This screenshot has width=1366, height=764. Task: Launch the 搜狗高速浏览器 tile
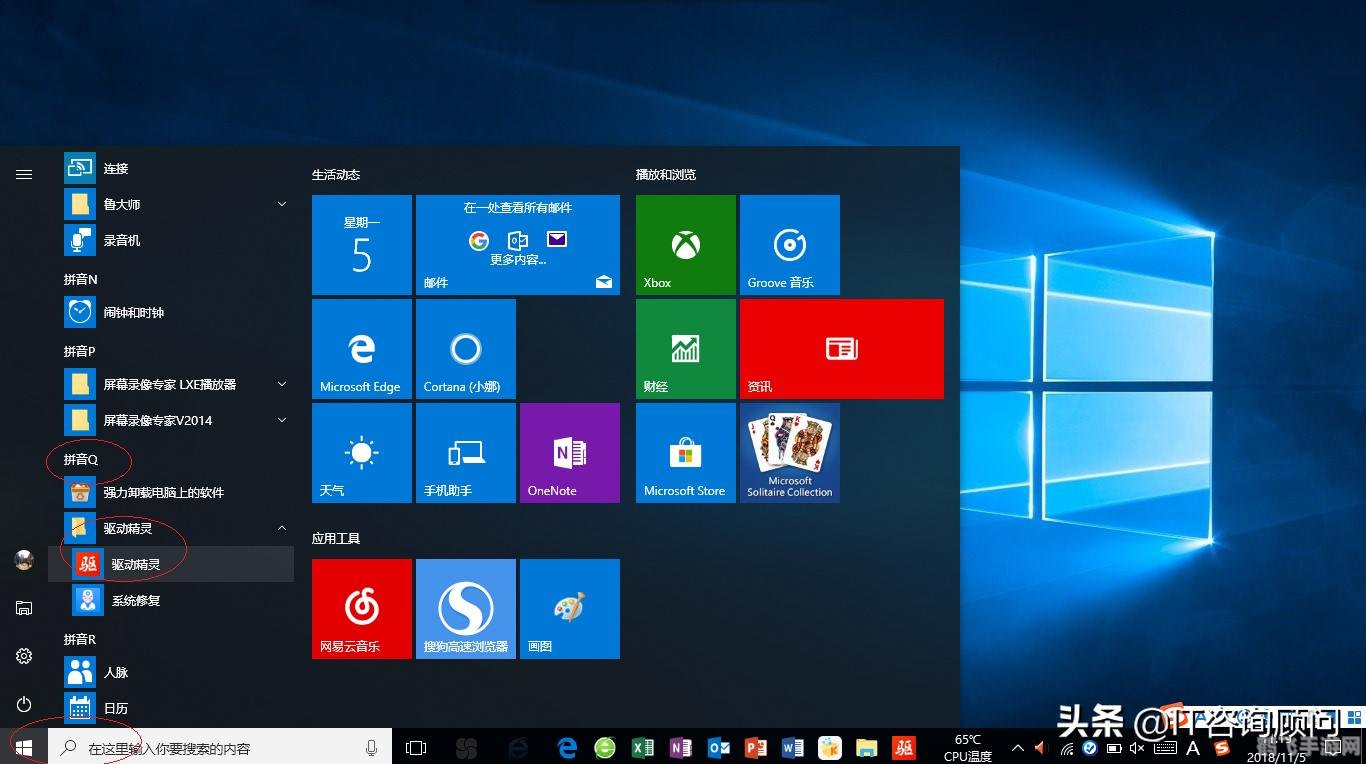[466, 609]
